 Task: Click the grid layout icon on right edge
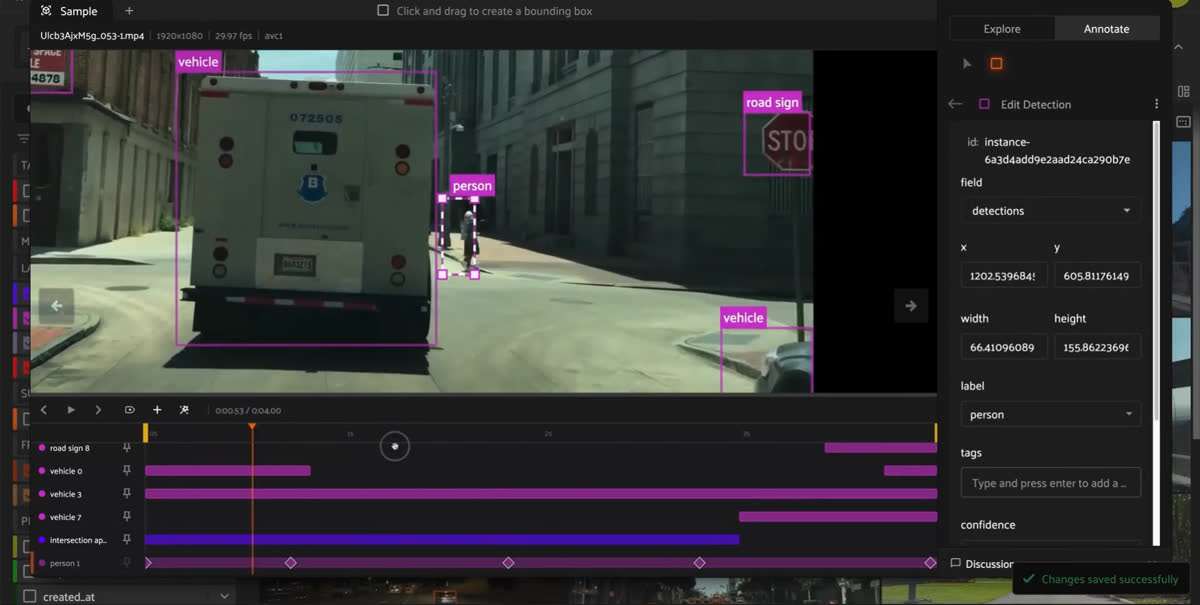tap(1184, 91)
